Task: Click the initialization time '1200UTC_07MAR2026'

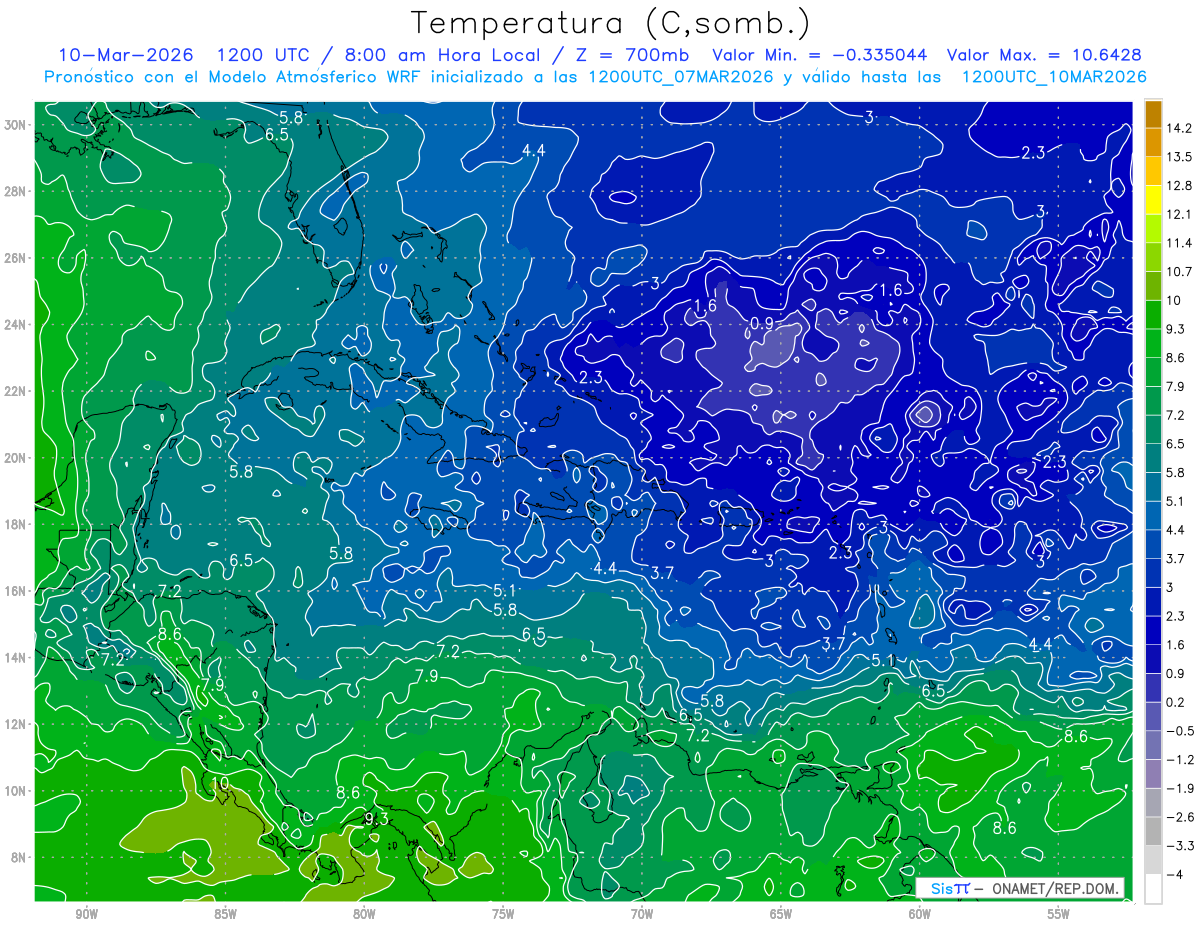Action: coord(681,77)
